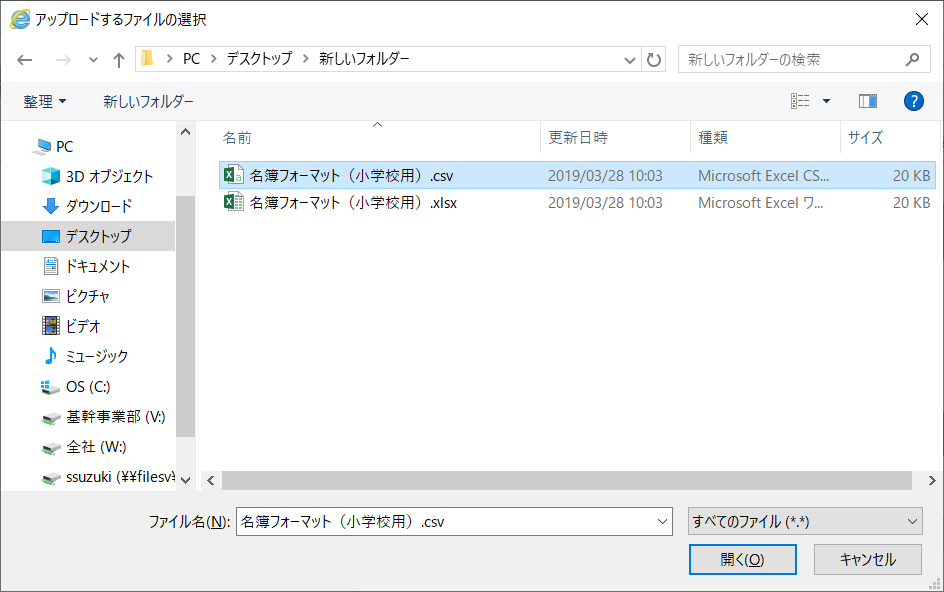The height and width of the screenshot is (592, 944).
Task: Select 3D オブジェクト in the sidebar
Action: tap(109, 176)
